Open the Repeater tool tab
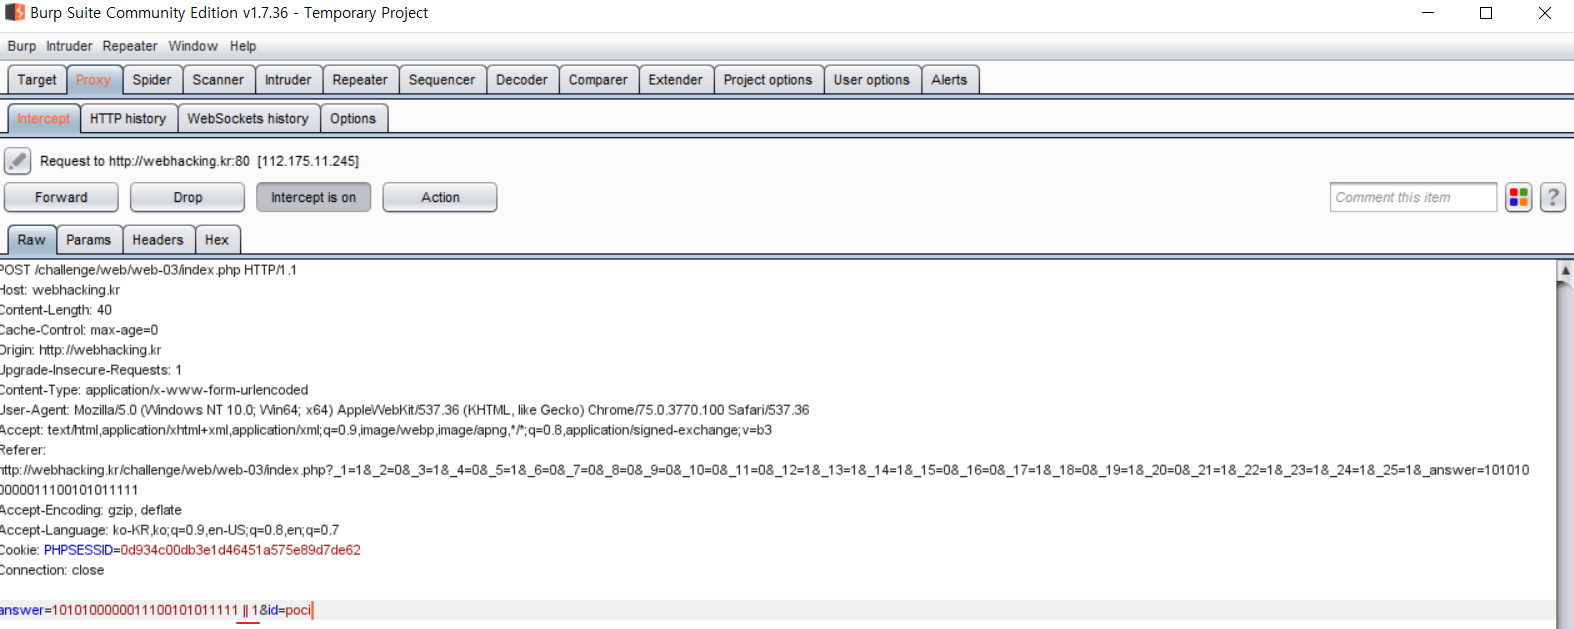This screenshot has width=1574, height=629. coord(360,79)
